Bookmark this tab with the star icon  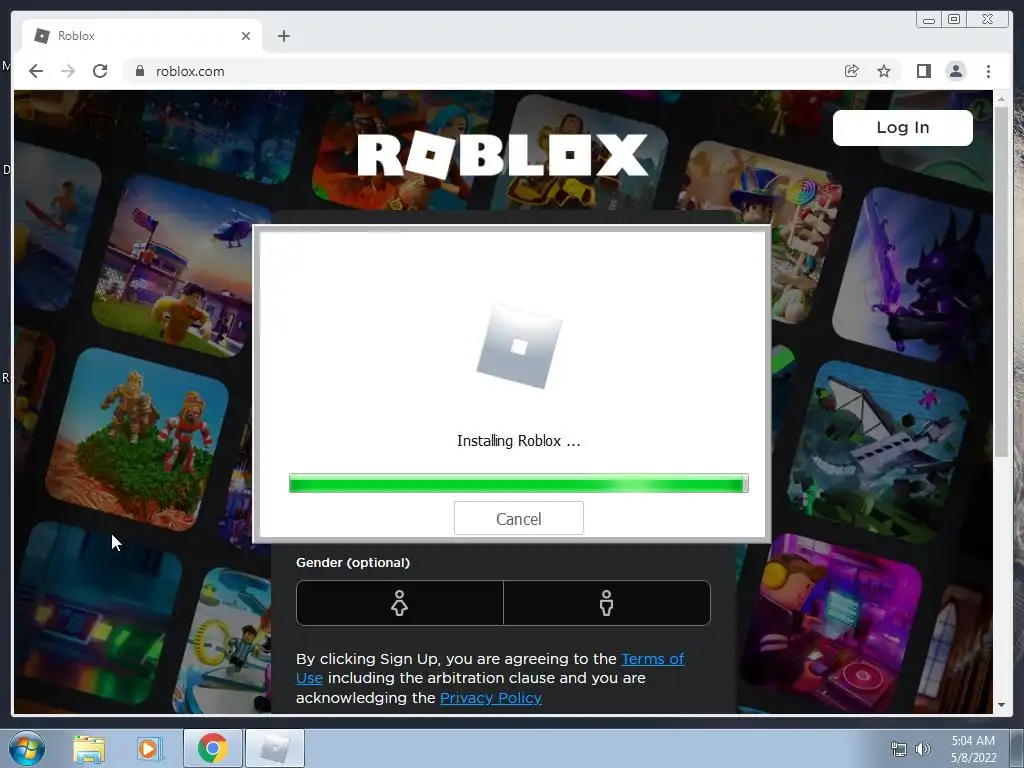[x=884, y=71]
